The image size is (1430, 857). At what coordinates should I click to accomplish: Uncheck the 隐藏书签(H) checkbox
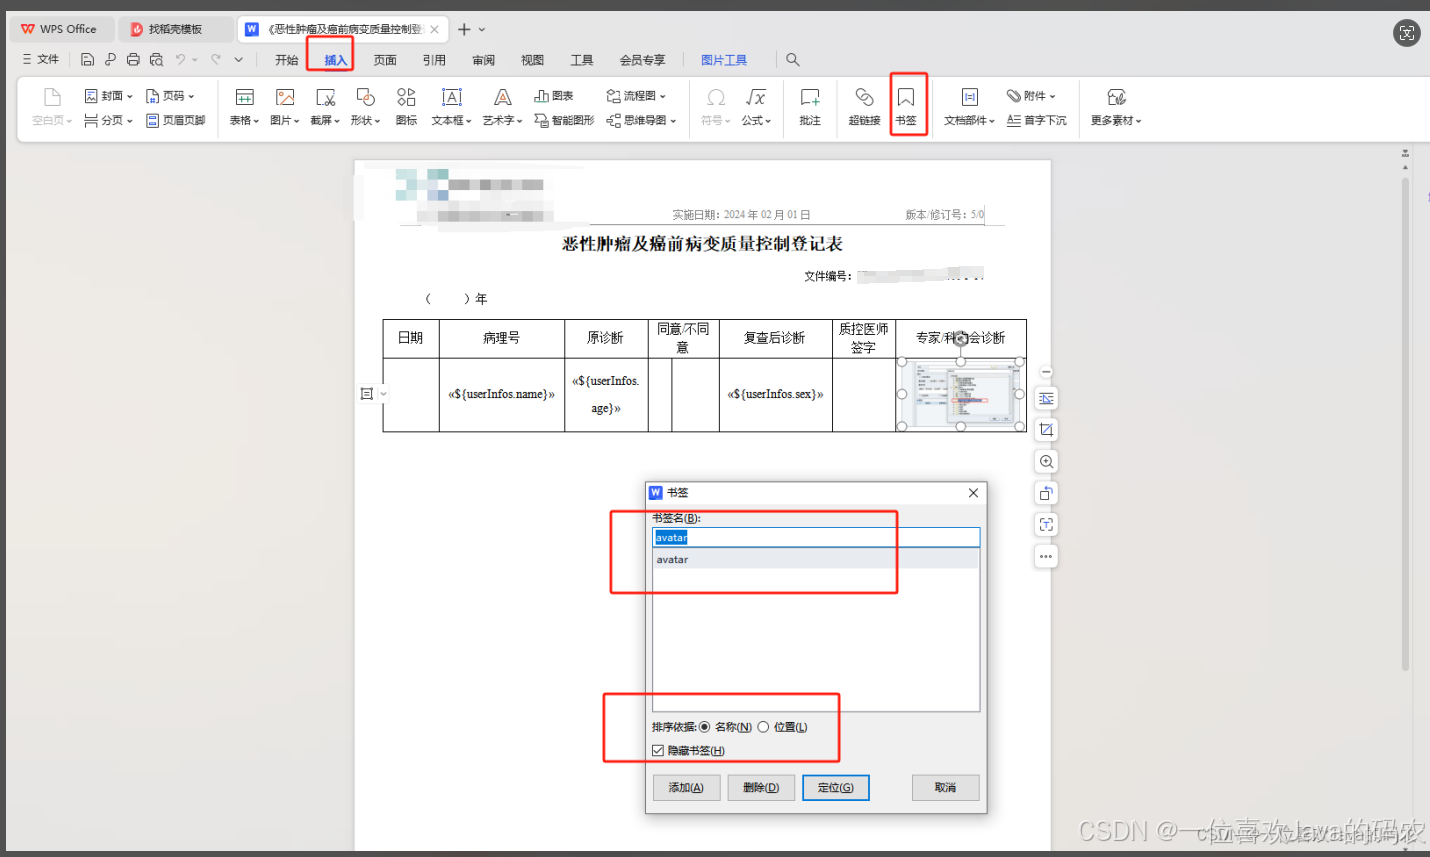pyautogui.click(x=658, y=750)
